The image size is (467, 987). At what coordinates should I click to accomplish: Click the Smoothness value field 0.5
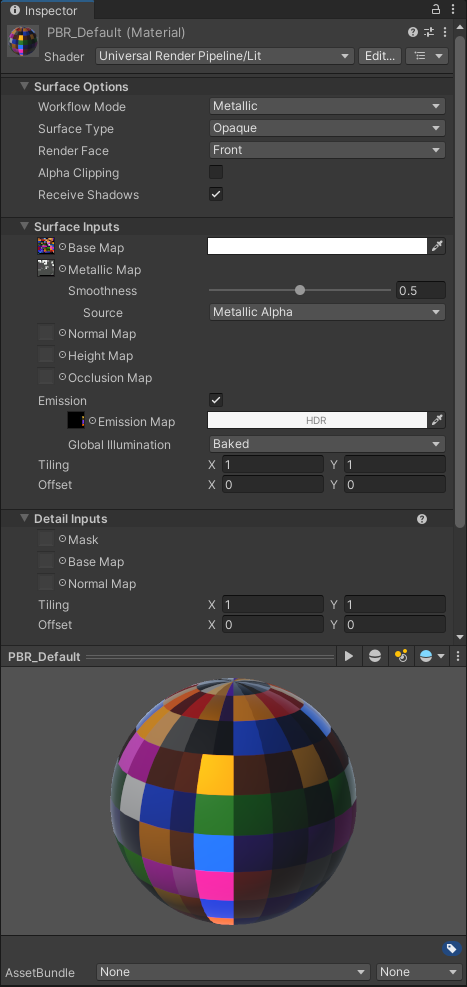click(420, 290)
